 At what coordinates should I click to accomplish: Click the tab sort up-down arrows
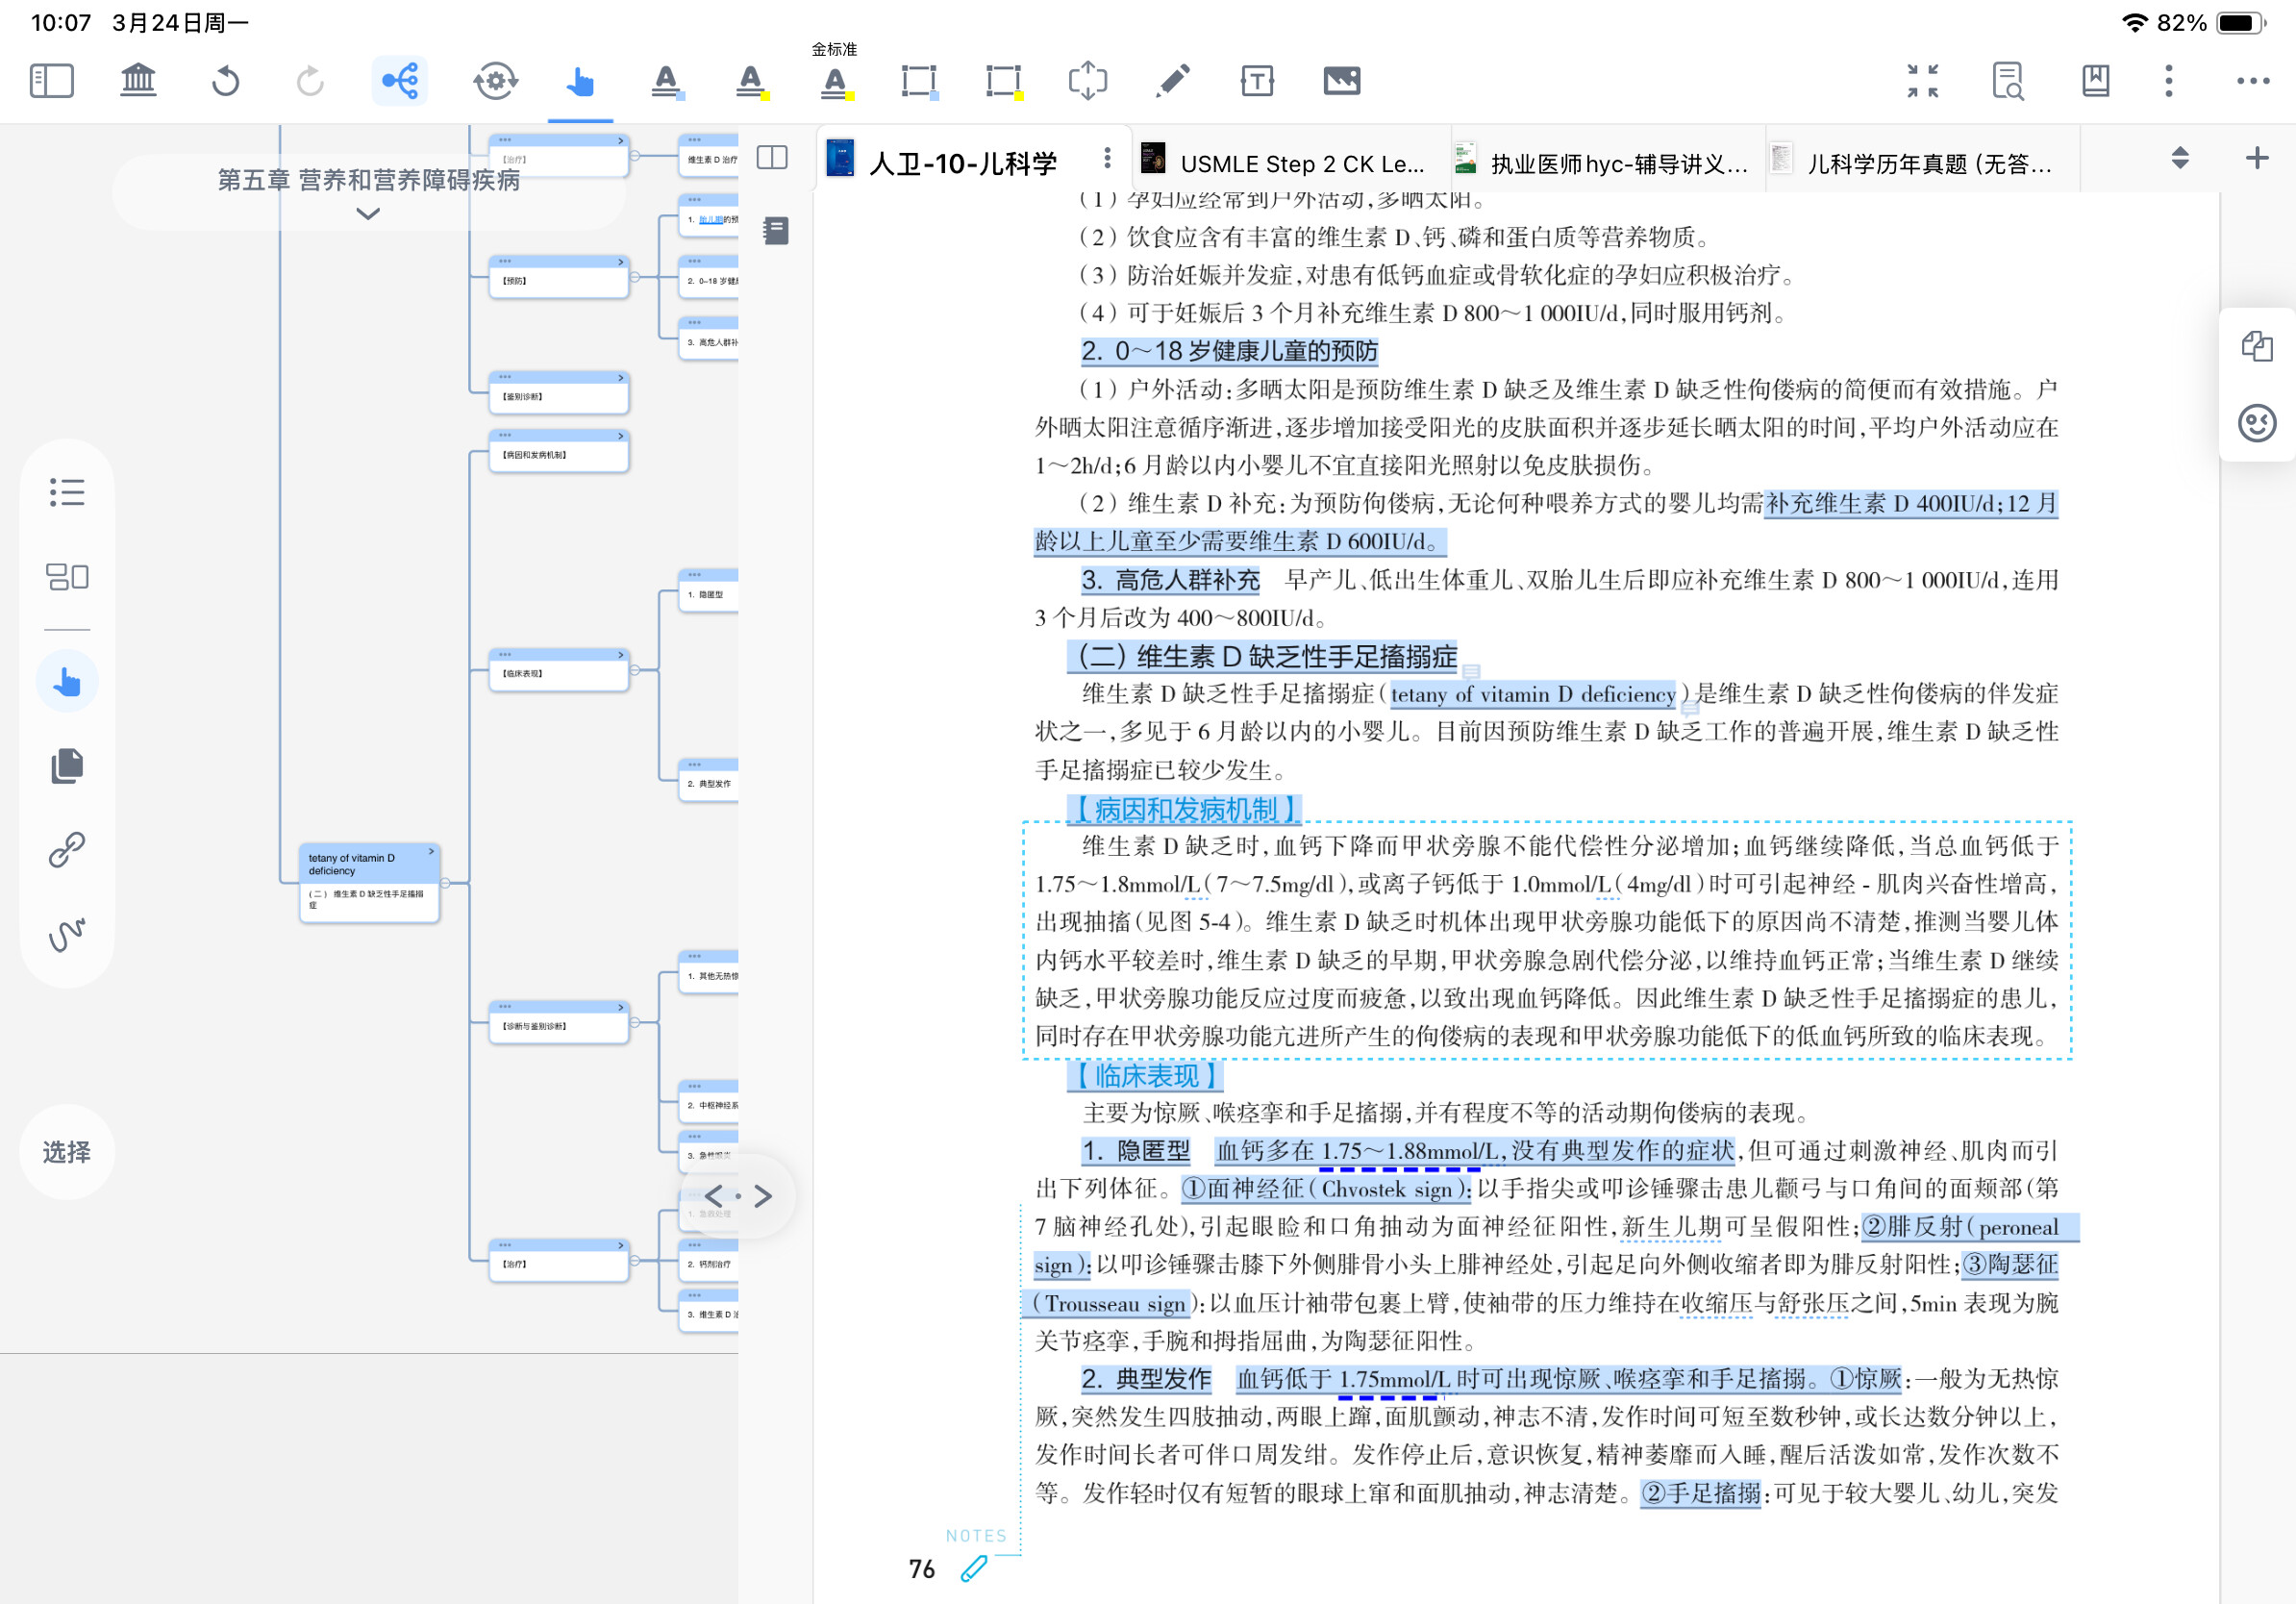pyautogui.click(x=2180, y=158)
